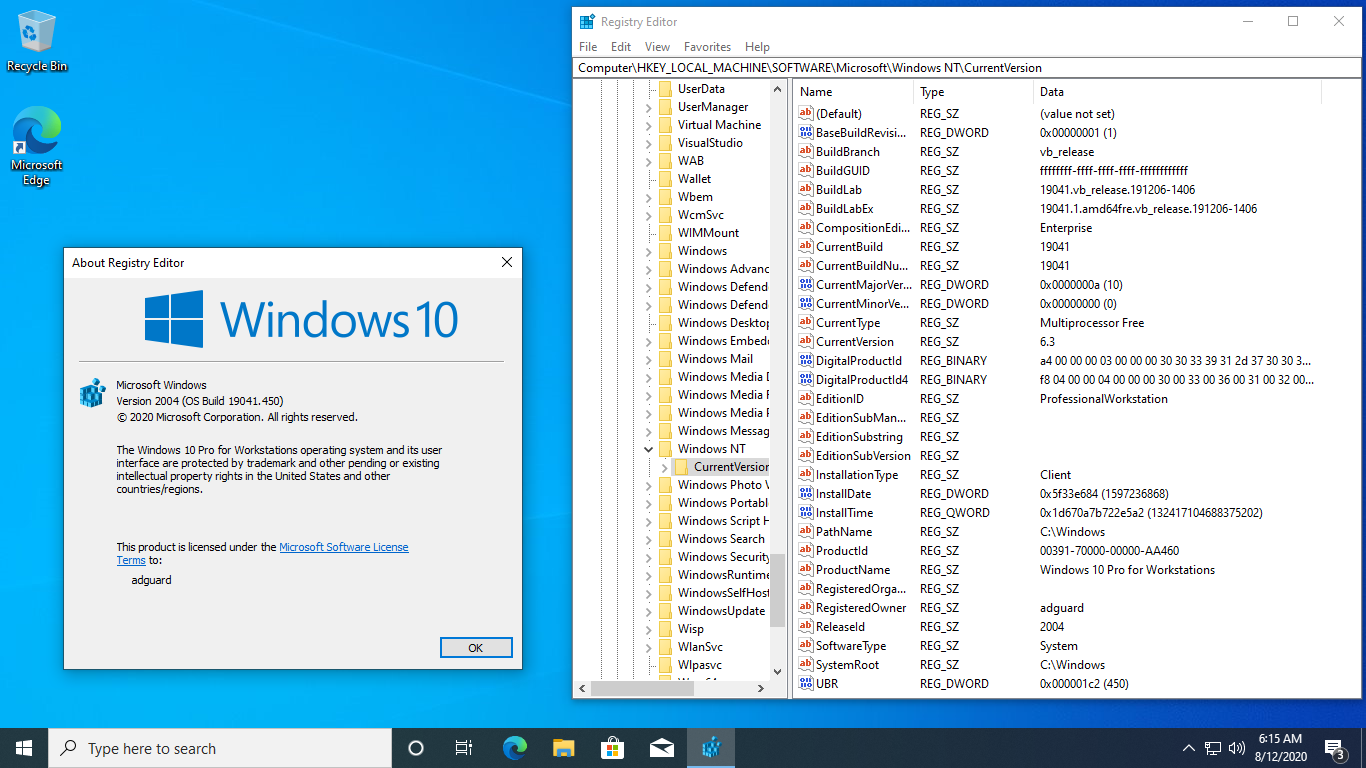Expand the Windows Search tree node

click(x=648, y=539)
